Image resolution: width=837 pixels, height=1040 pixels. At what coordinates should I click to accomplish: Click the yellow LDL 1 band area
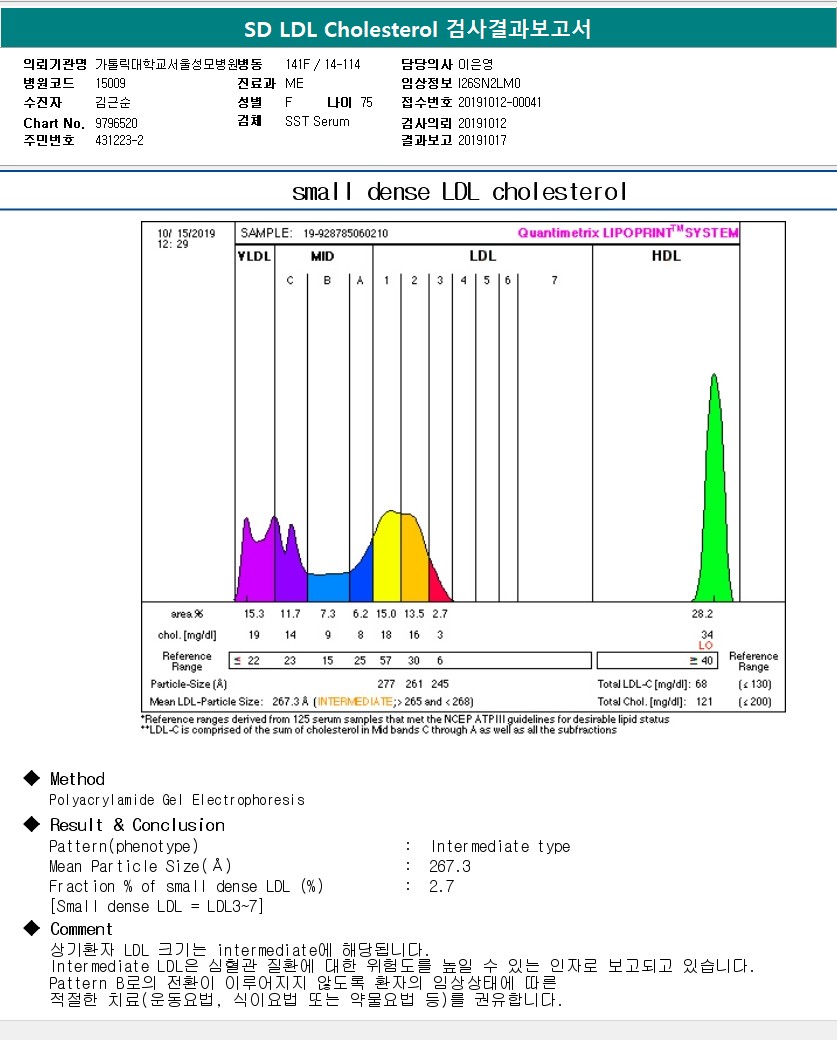click(387, 560)
